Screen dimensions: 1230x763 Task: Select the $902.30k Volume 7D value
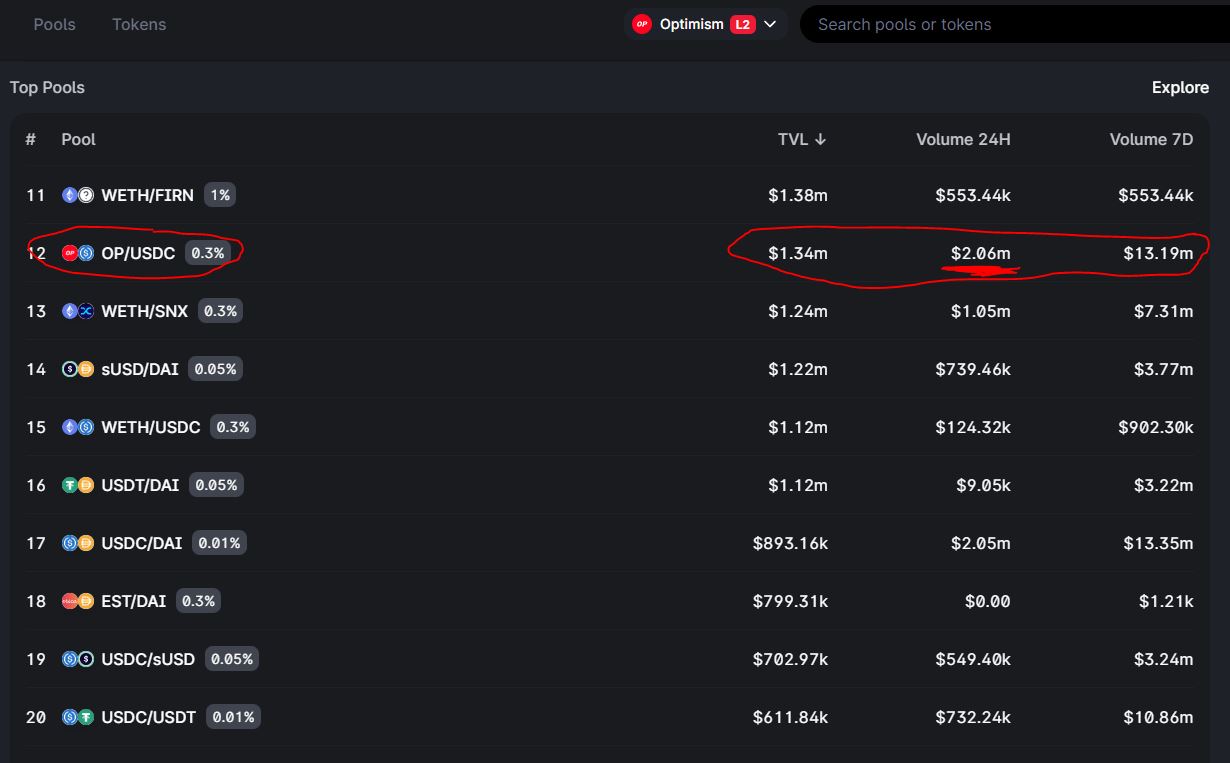pos(1156,427)
